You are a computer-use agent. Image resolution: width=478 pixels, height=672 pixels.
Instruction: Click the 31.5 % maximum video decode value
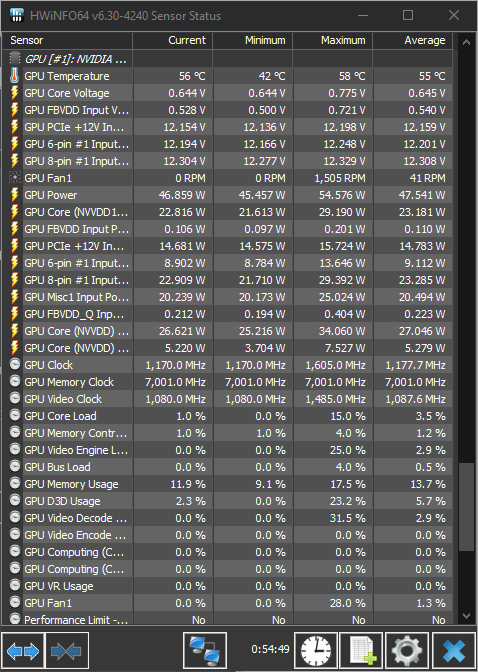tap(348, 518)
